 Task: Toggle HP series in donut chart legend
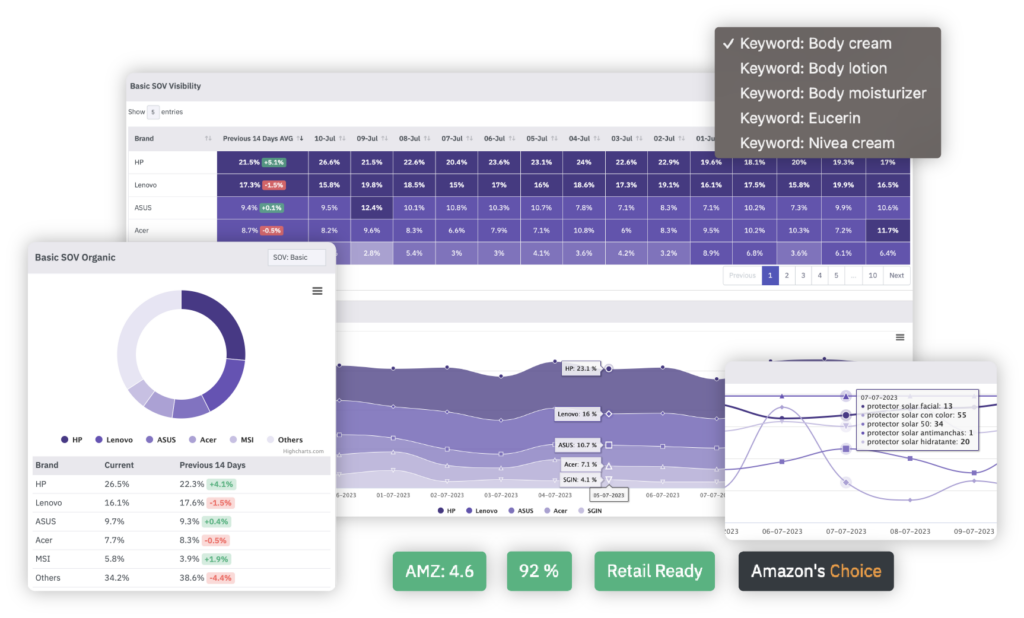coord(71,440)
